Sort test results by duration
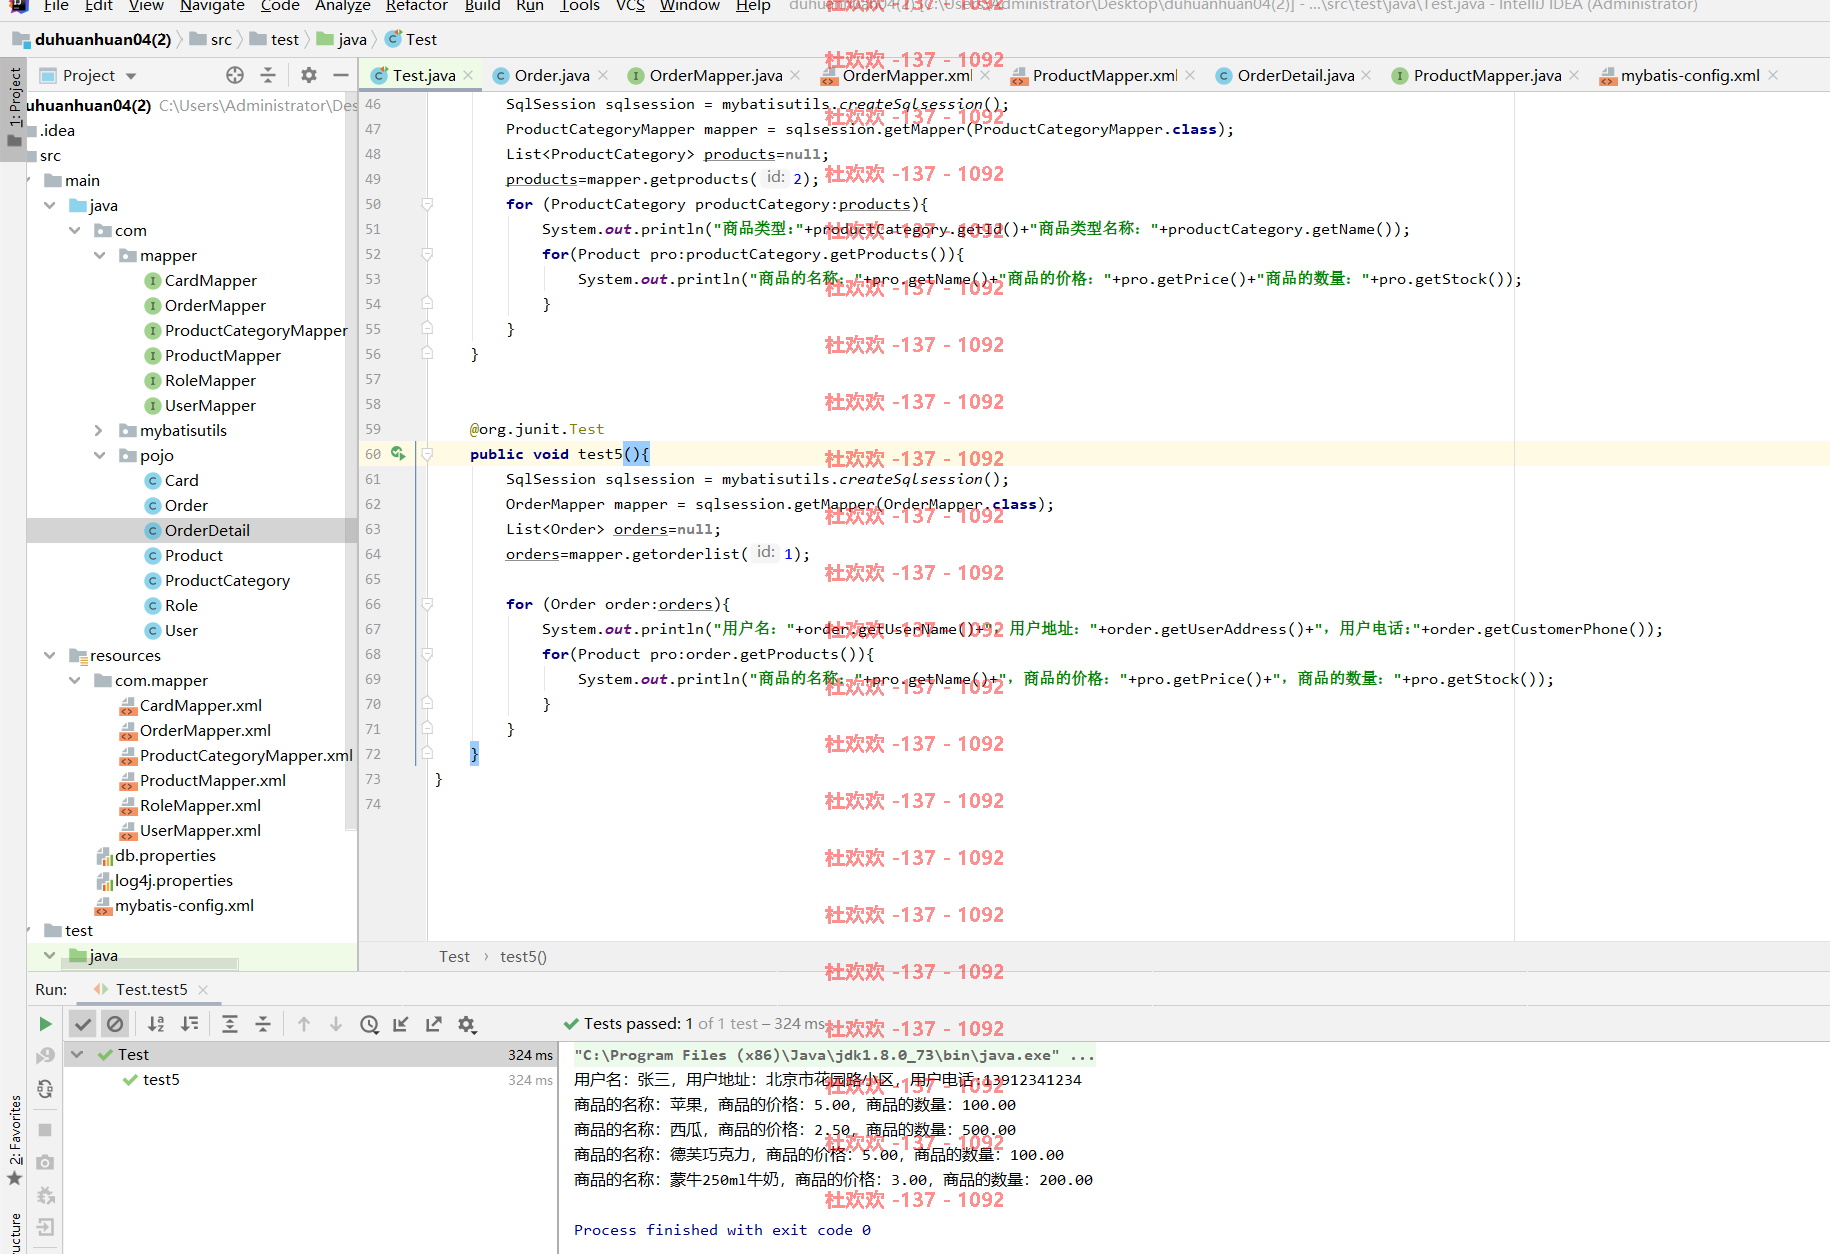The height and width of the screenshot is (1254, 1830). (189, 1024)
